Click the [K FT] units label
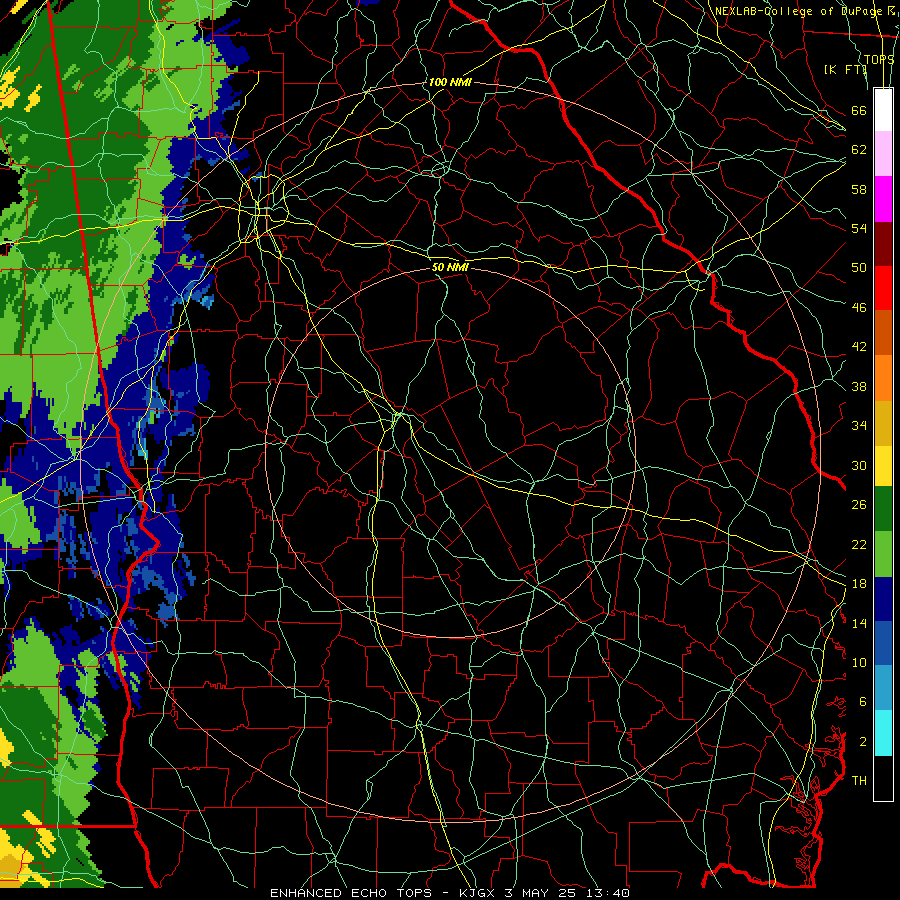900x900 pixels. 845,69
